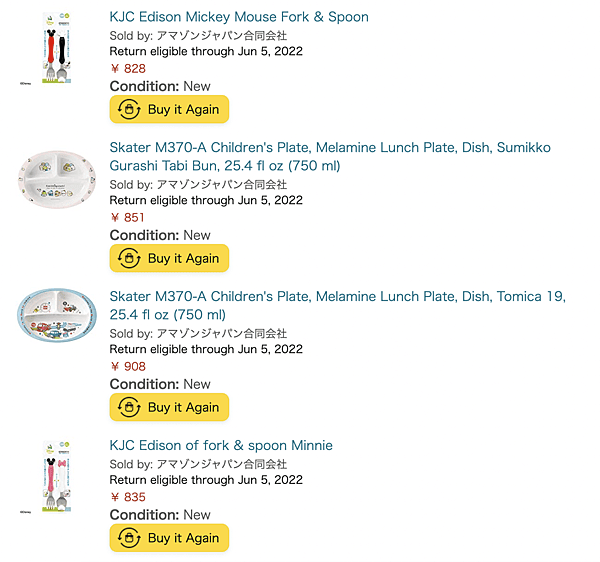Click seller name under Minnie item
This screenshot has height=562, width=600.
[222, 464]
